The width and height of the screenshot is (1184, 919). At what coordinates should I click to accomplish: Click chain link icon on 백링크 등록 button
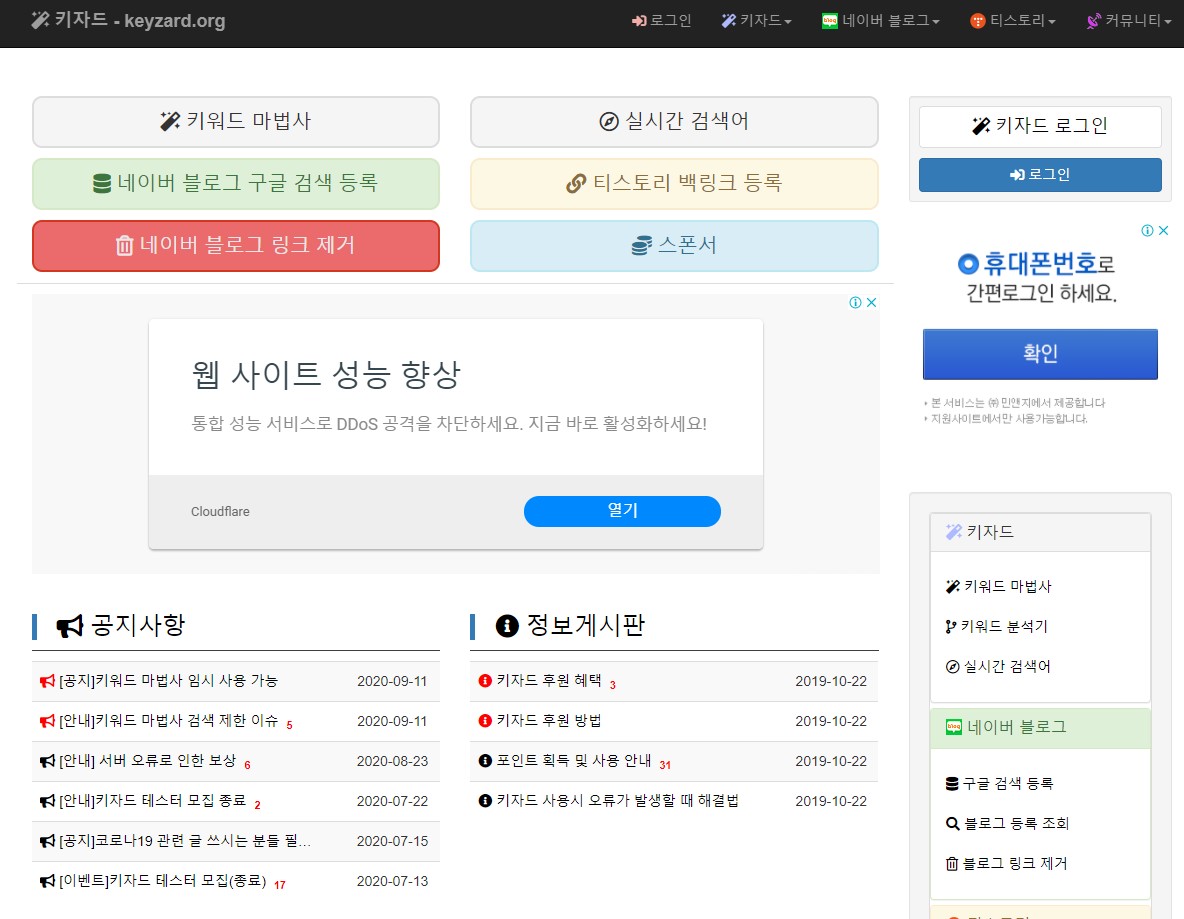(576, 183)
